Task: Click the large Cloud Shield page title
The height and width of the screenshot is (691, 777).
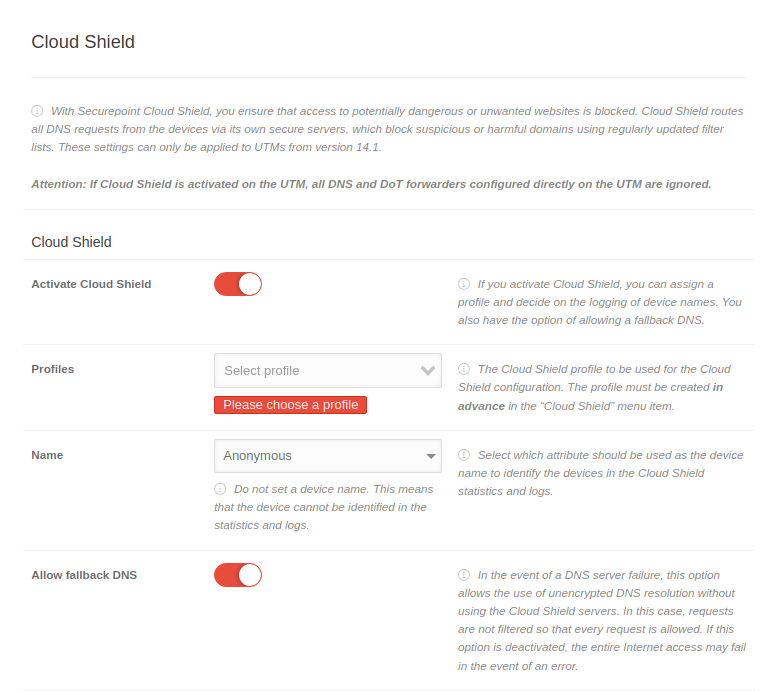Action: (x=83, y=42)
